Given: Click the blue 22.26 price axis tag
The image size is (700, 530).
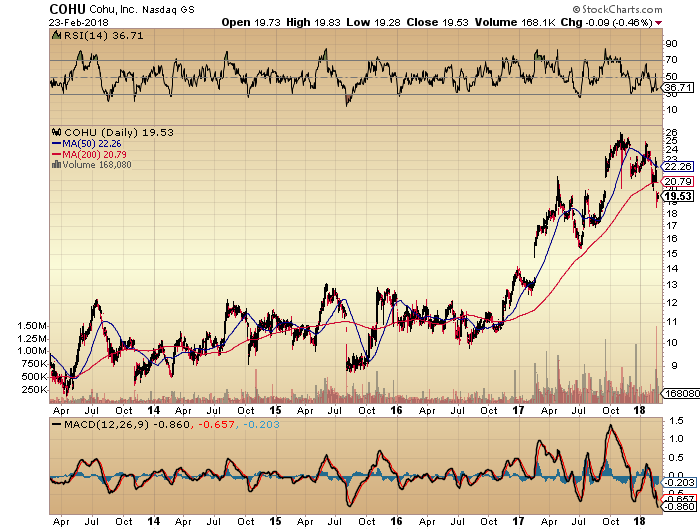Looking at the screenshot, I should (678, 167).
